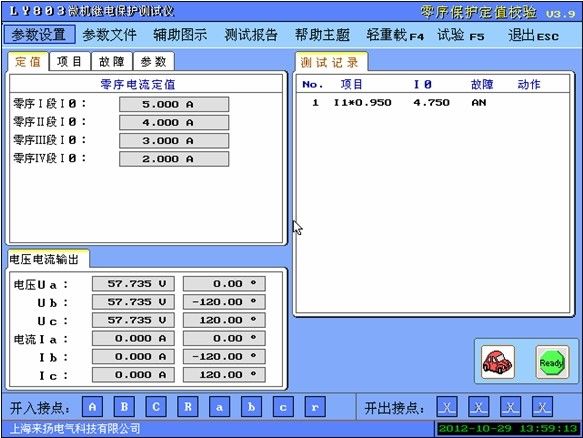The width and height of the screenshot is (583, 438).
Task: Click the Ib phase angle -120.00 field
Action: (224, 357)
